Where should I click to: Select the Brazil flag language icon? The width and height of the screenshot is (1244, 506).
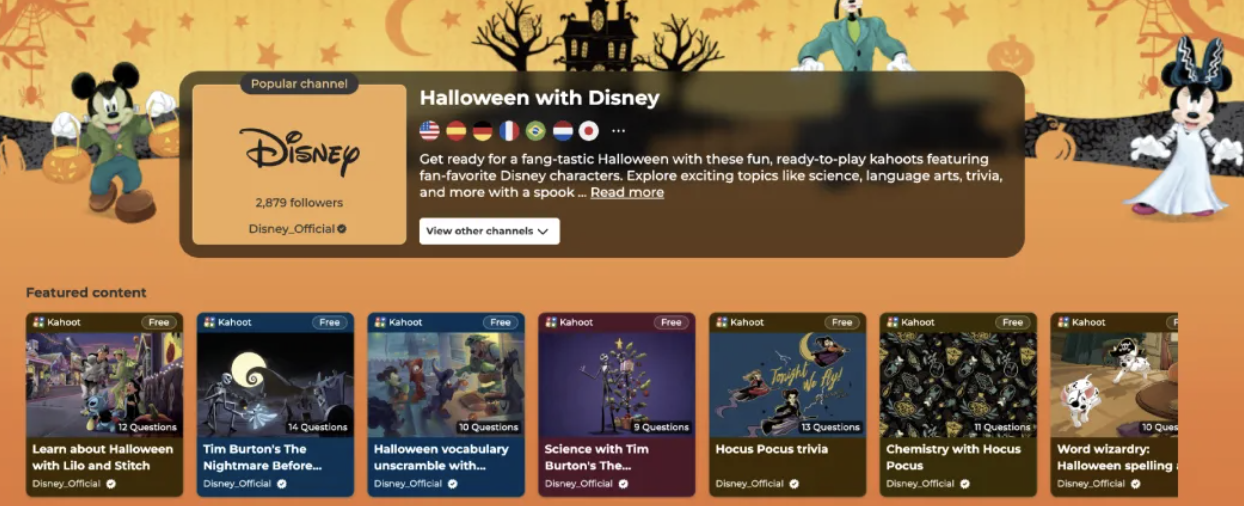pos(536,131)
